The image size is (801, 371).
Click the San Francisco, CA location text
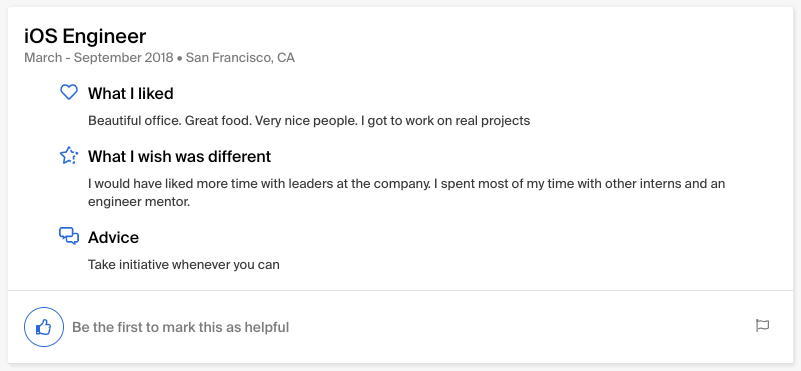(240, 58)
